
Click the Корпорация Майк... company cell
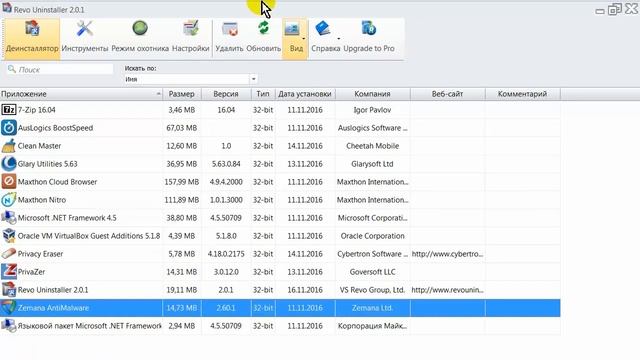coord(372,325)
